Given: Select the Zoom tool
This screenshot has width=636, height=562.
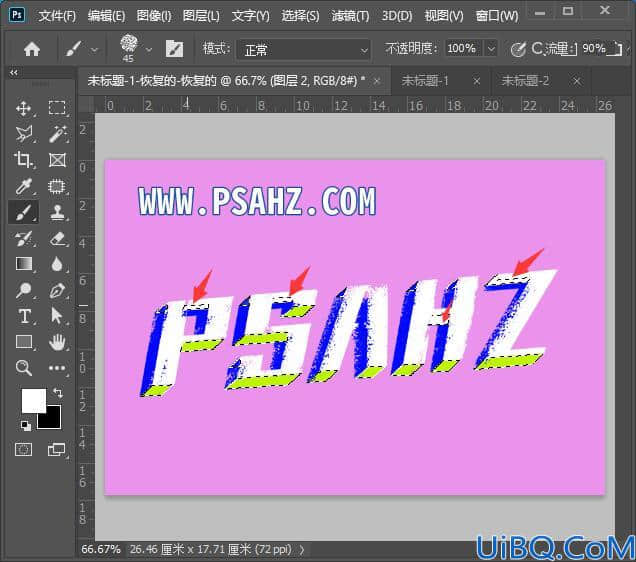Looking at the screenshot, I should 24,368.
